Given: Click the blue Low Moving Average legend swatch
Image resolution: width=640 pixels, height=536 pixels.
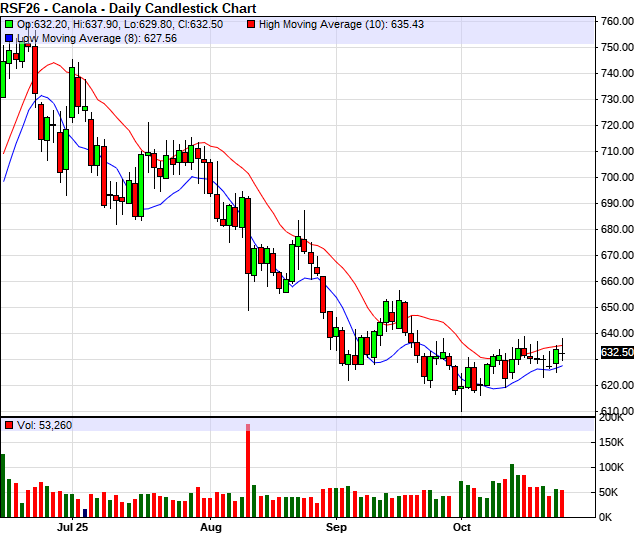Looking at the screenshot, I should 9,38.
